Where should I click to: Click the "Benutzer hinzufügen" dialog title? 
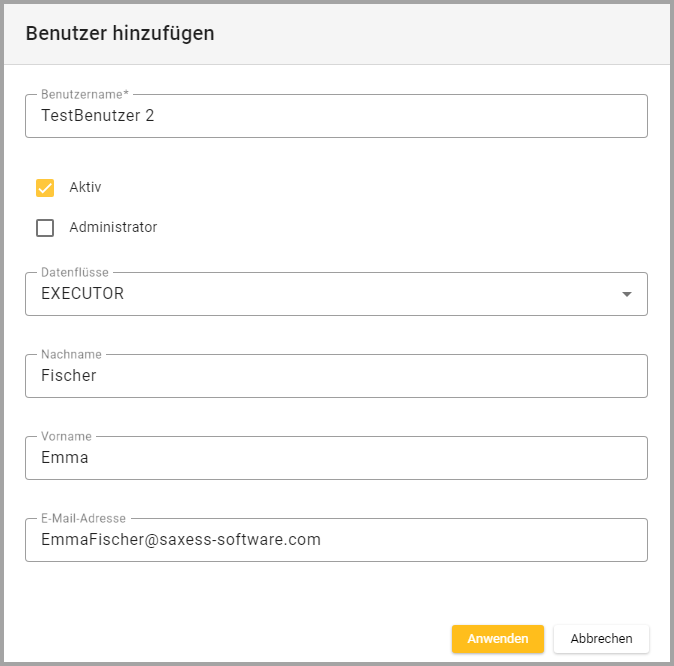click(x=120, y=33)
